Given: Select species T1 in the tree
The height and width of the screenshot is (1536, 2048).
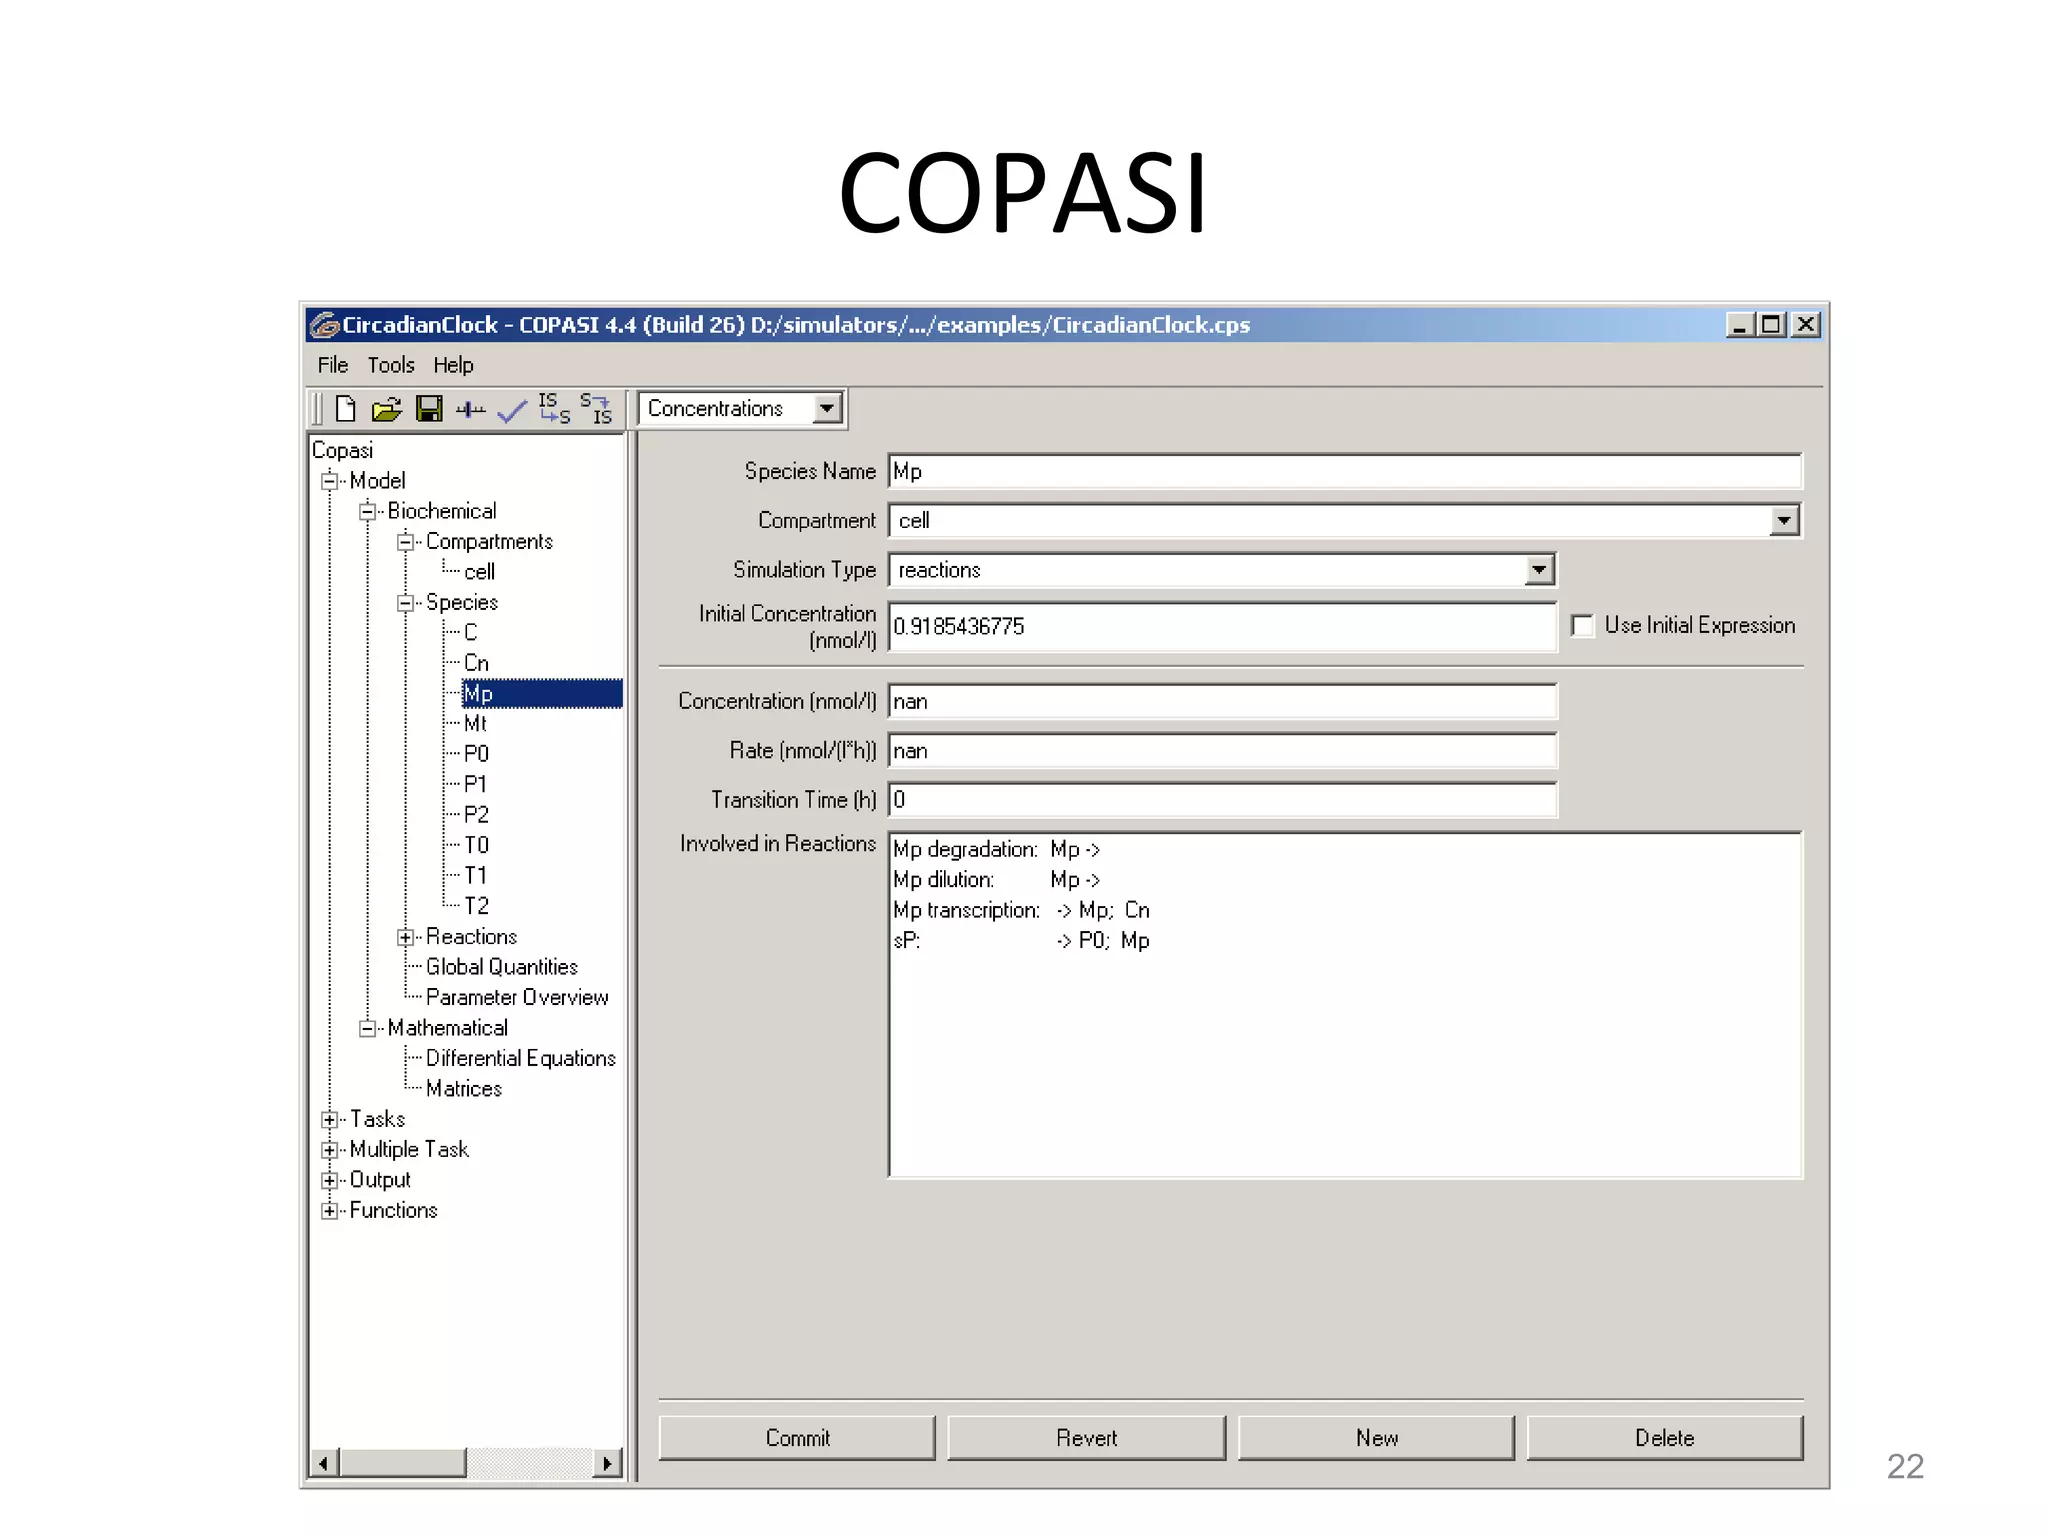Looking at the screenshot, I should 475,876.
